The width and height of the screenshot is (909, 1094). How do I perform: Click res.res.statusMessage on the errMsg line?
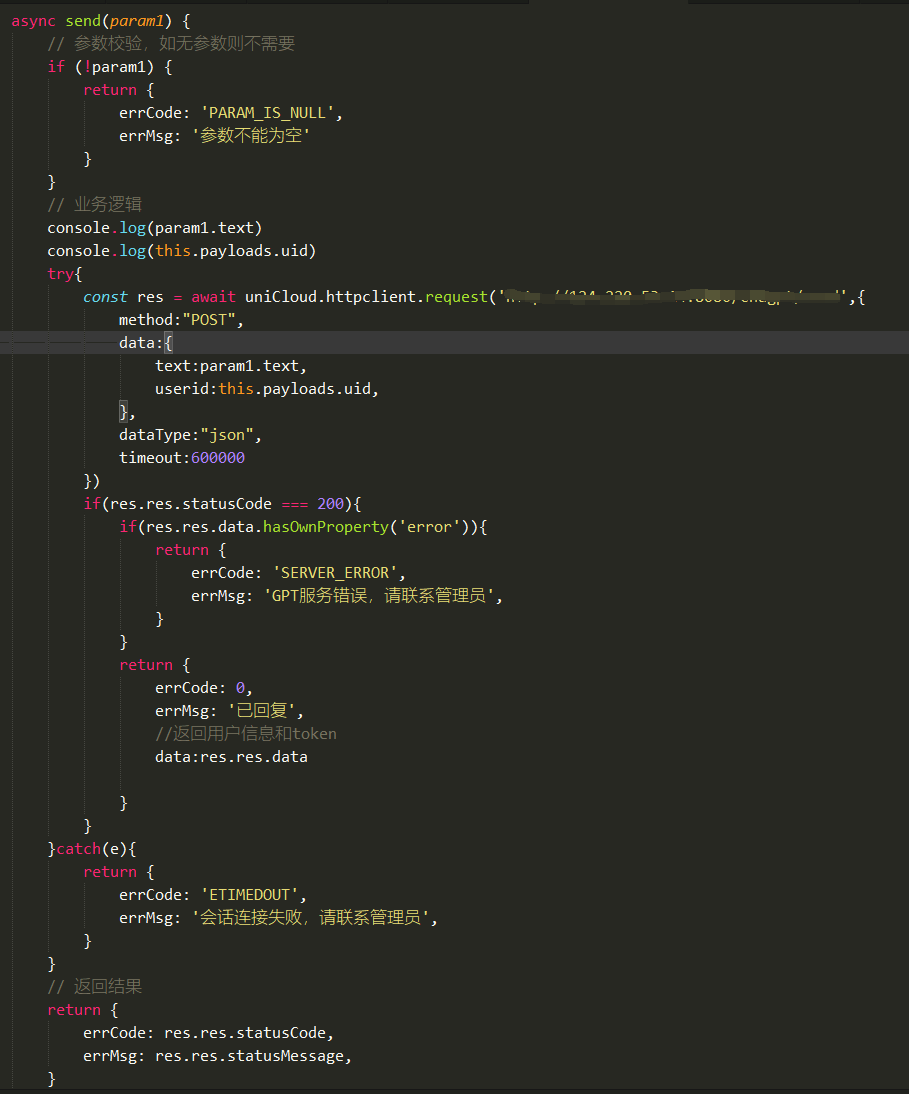252,1056
